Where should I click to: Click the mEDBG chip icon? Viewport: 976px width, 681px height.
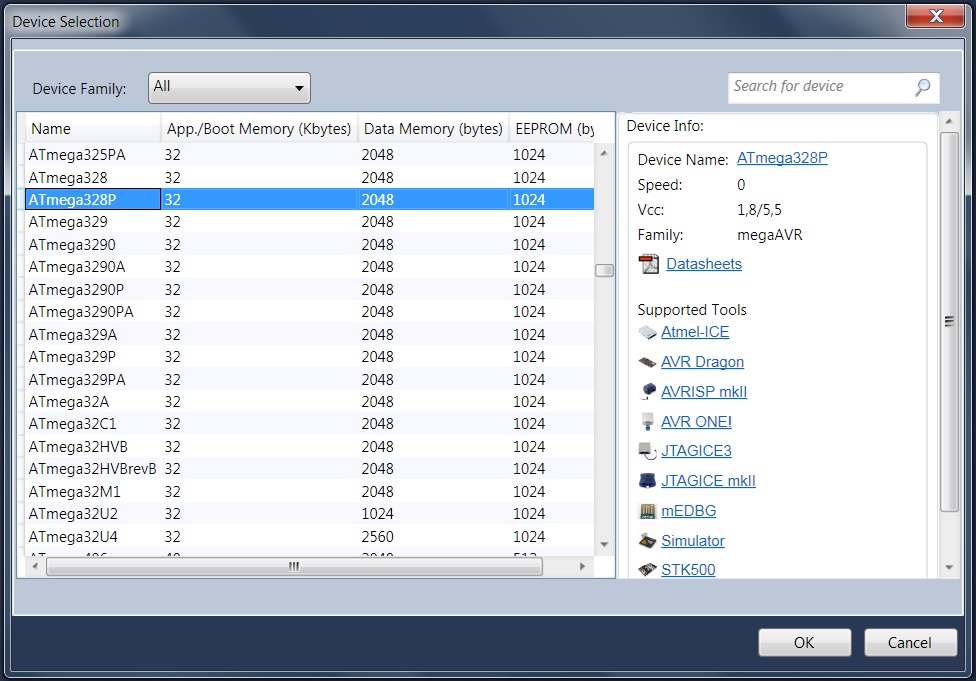647,511
